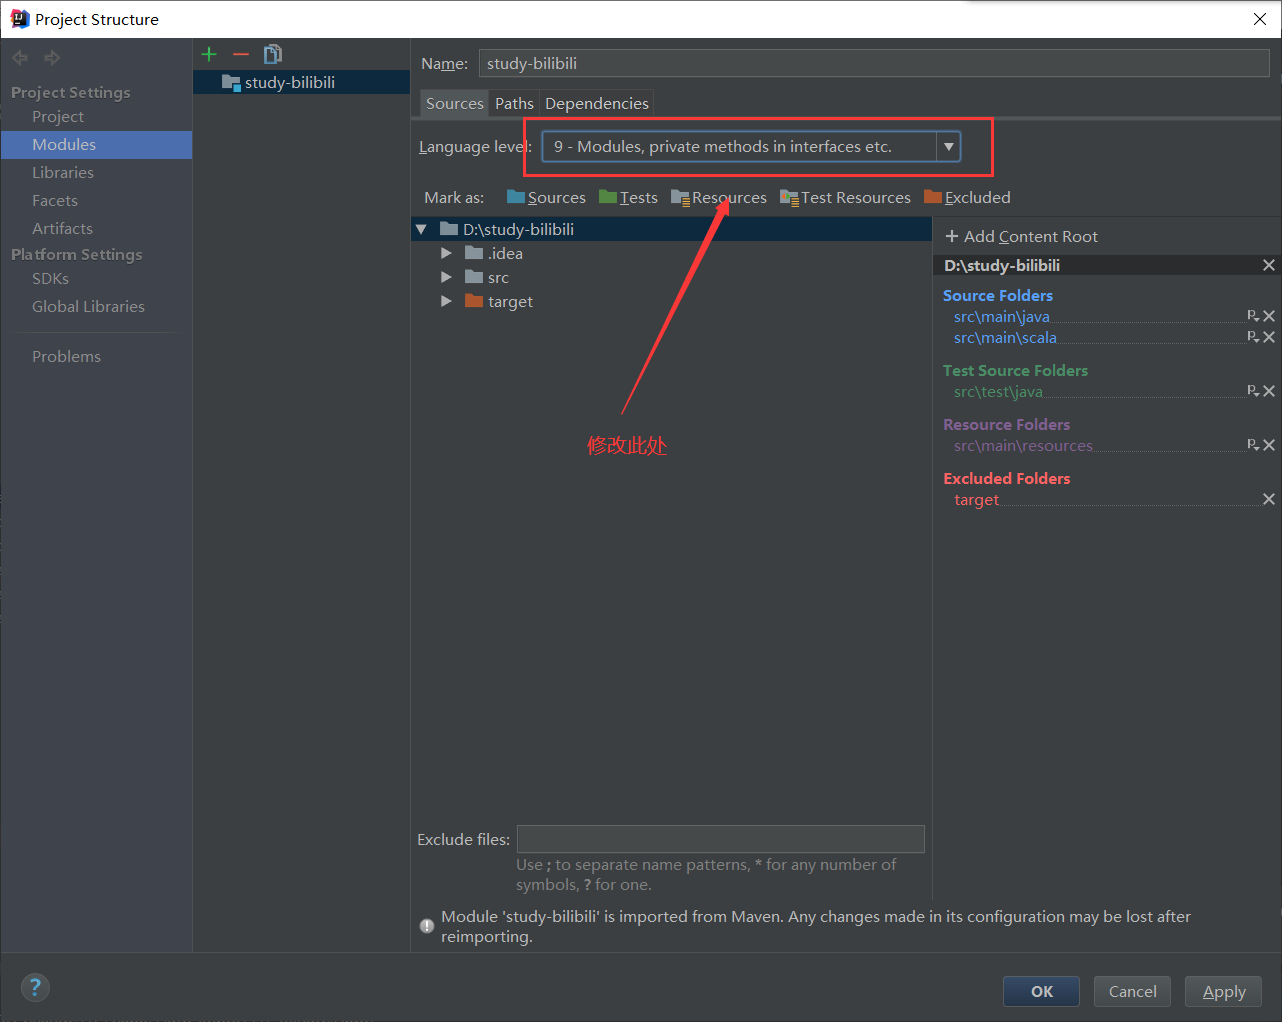Viewport: 1282px width, 1022px height.
Task: Expand the src folder
Action: pos(446,277)
